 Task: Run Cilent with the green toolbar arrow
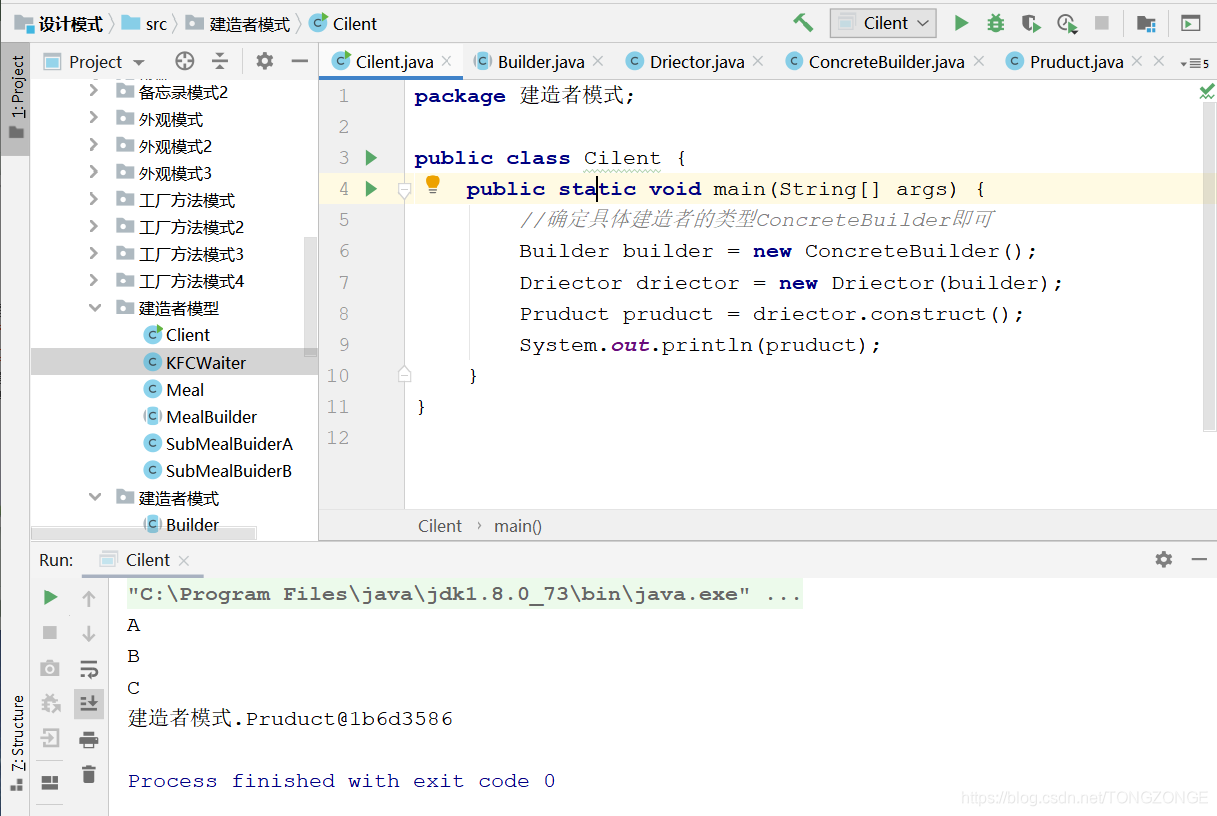click(x=961, y=23)
